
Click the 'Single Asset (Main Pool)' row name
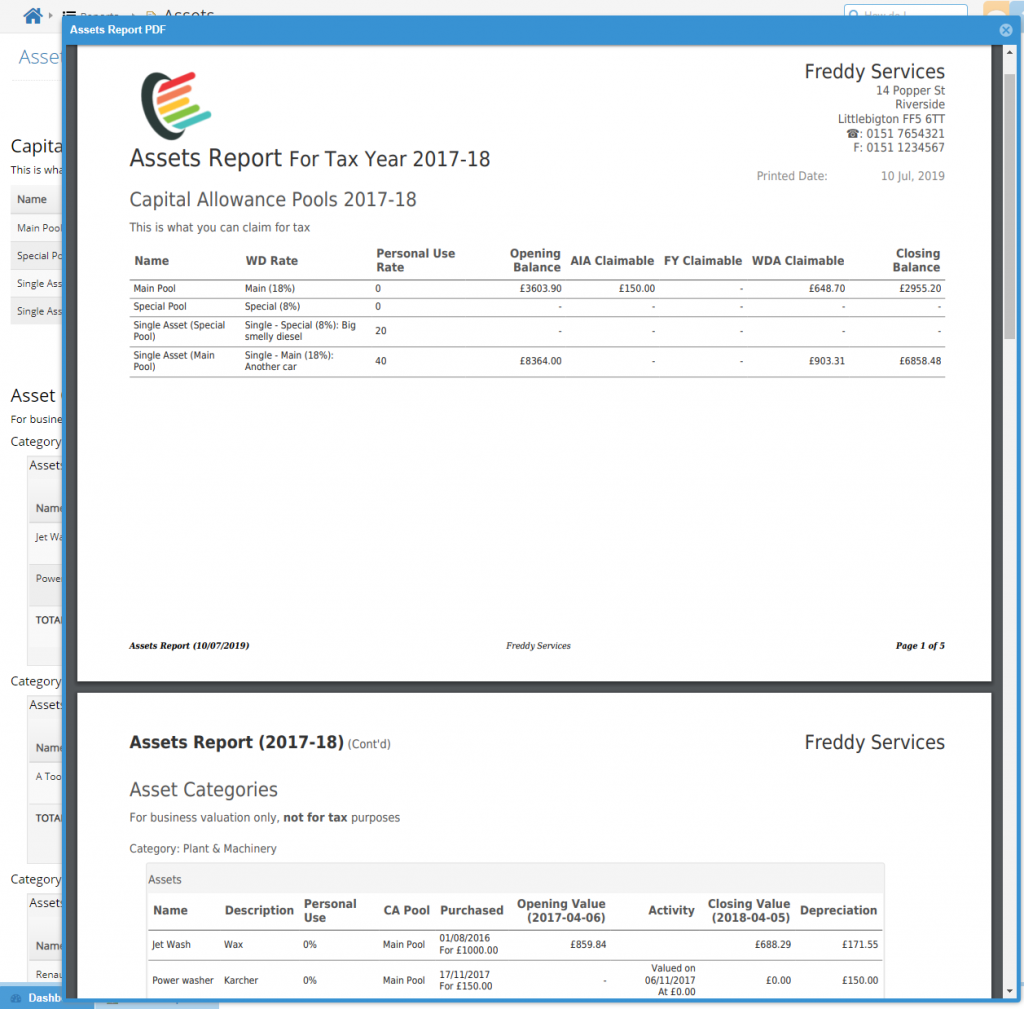[174, 360]
